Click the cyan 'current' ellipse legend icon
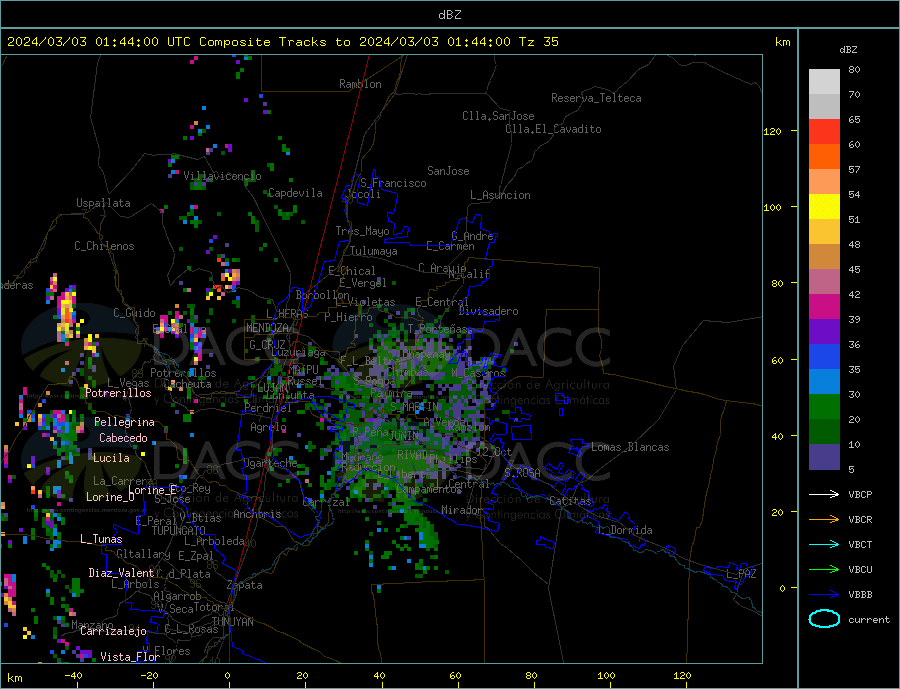 coord(824,619)
